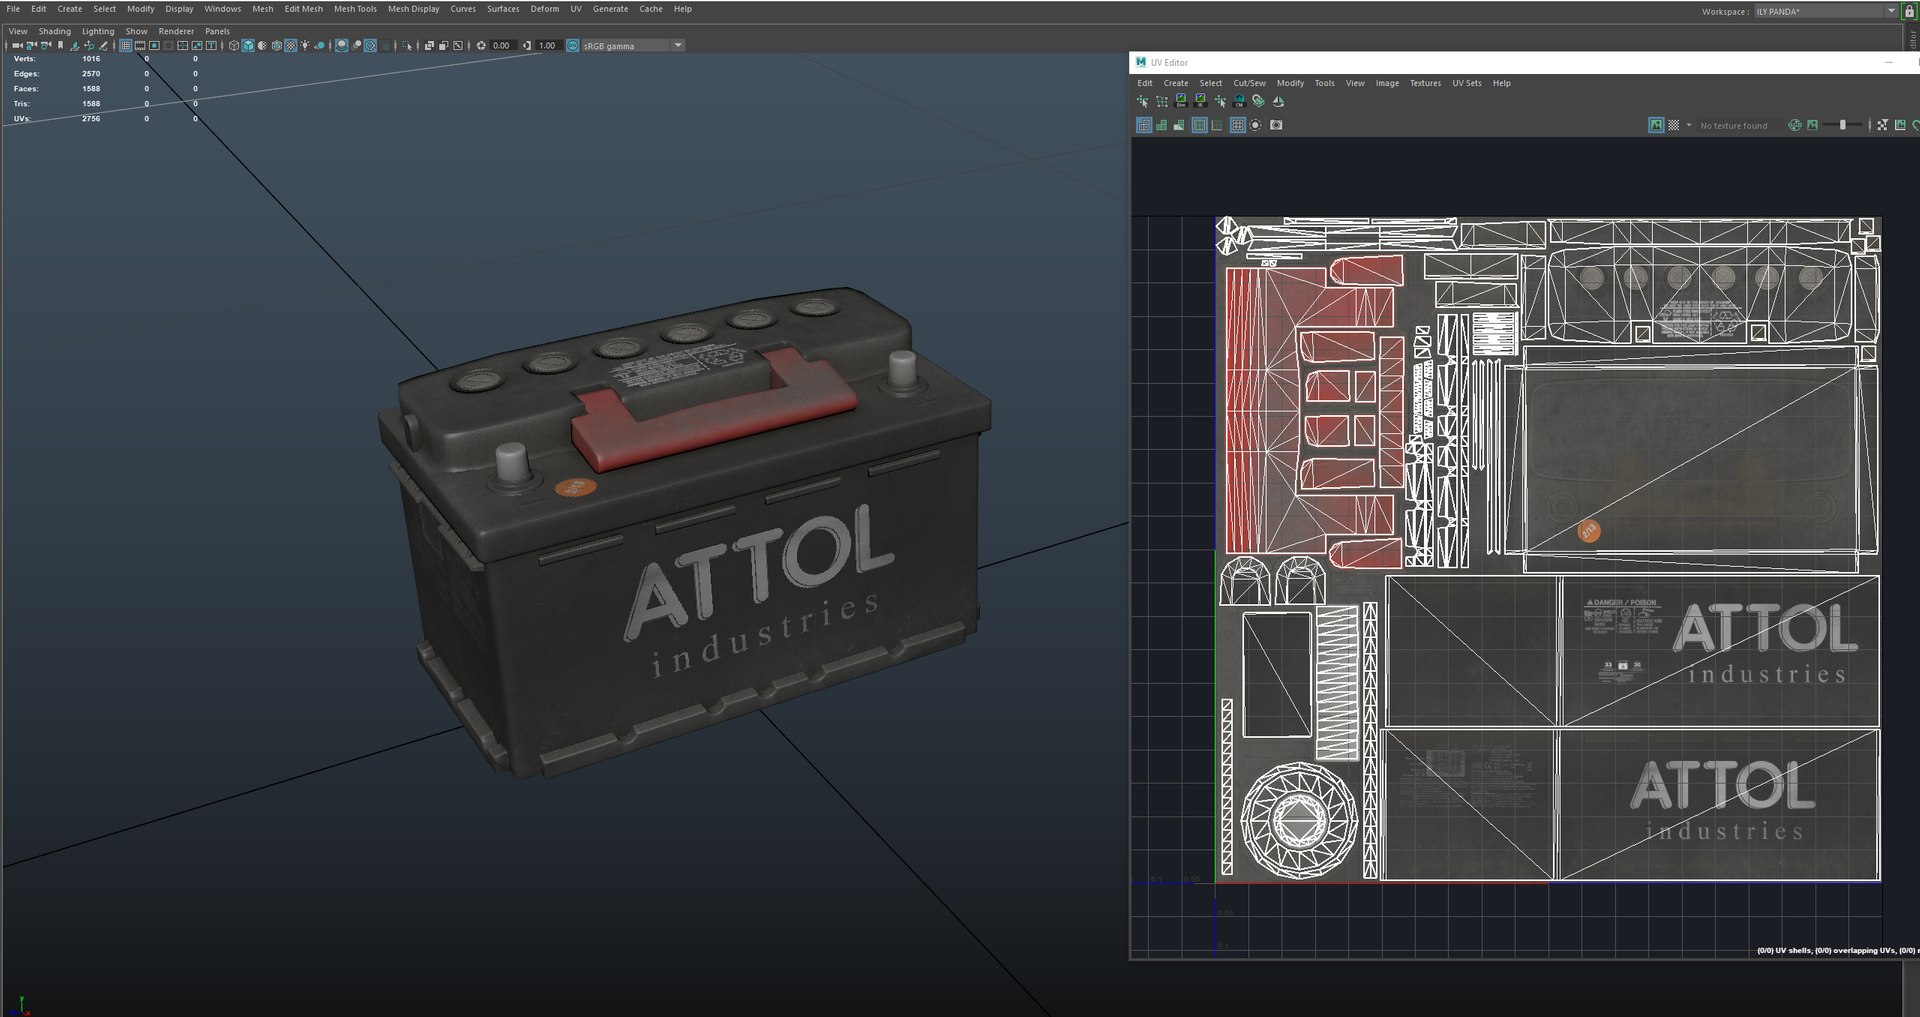1920x1017 pixels.
Task: Open the Generate menu in main menu bar
Action: (610, 9)
